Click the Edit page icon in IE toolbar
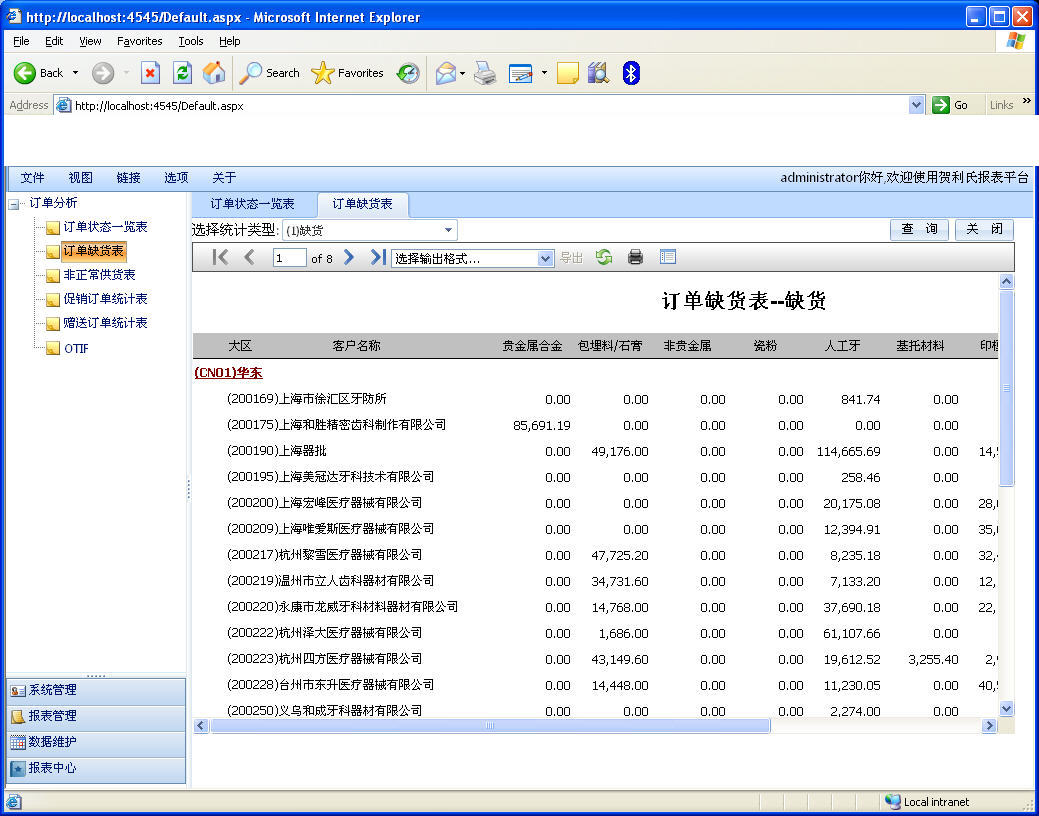The image size is (1039, 816). coord(521,73)
